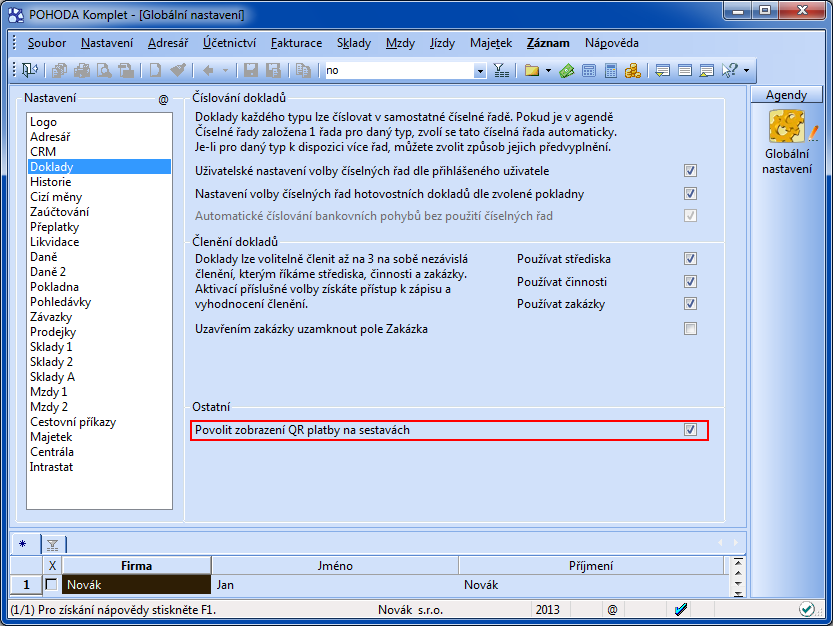The height and width of the screenshot is (626, 833).
Task: Open the Účetnictví menu
Action: click(229, 43)
